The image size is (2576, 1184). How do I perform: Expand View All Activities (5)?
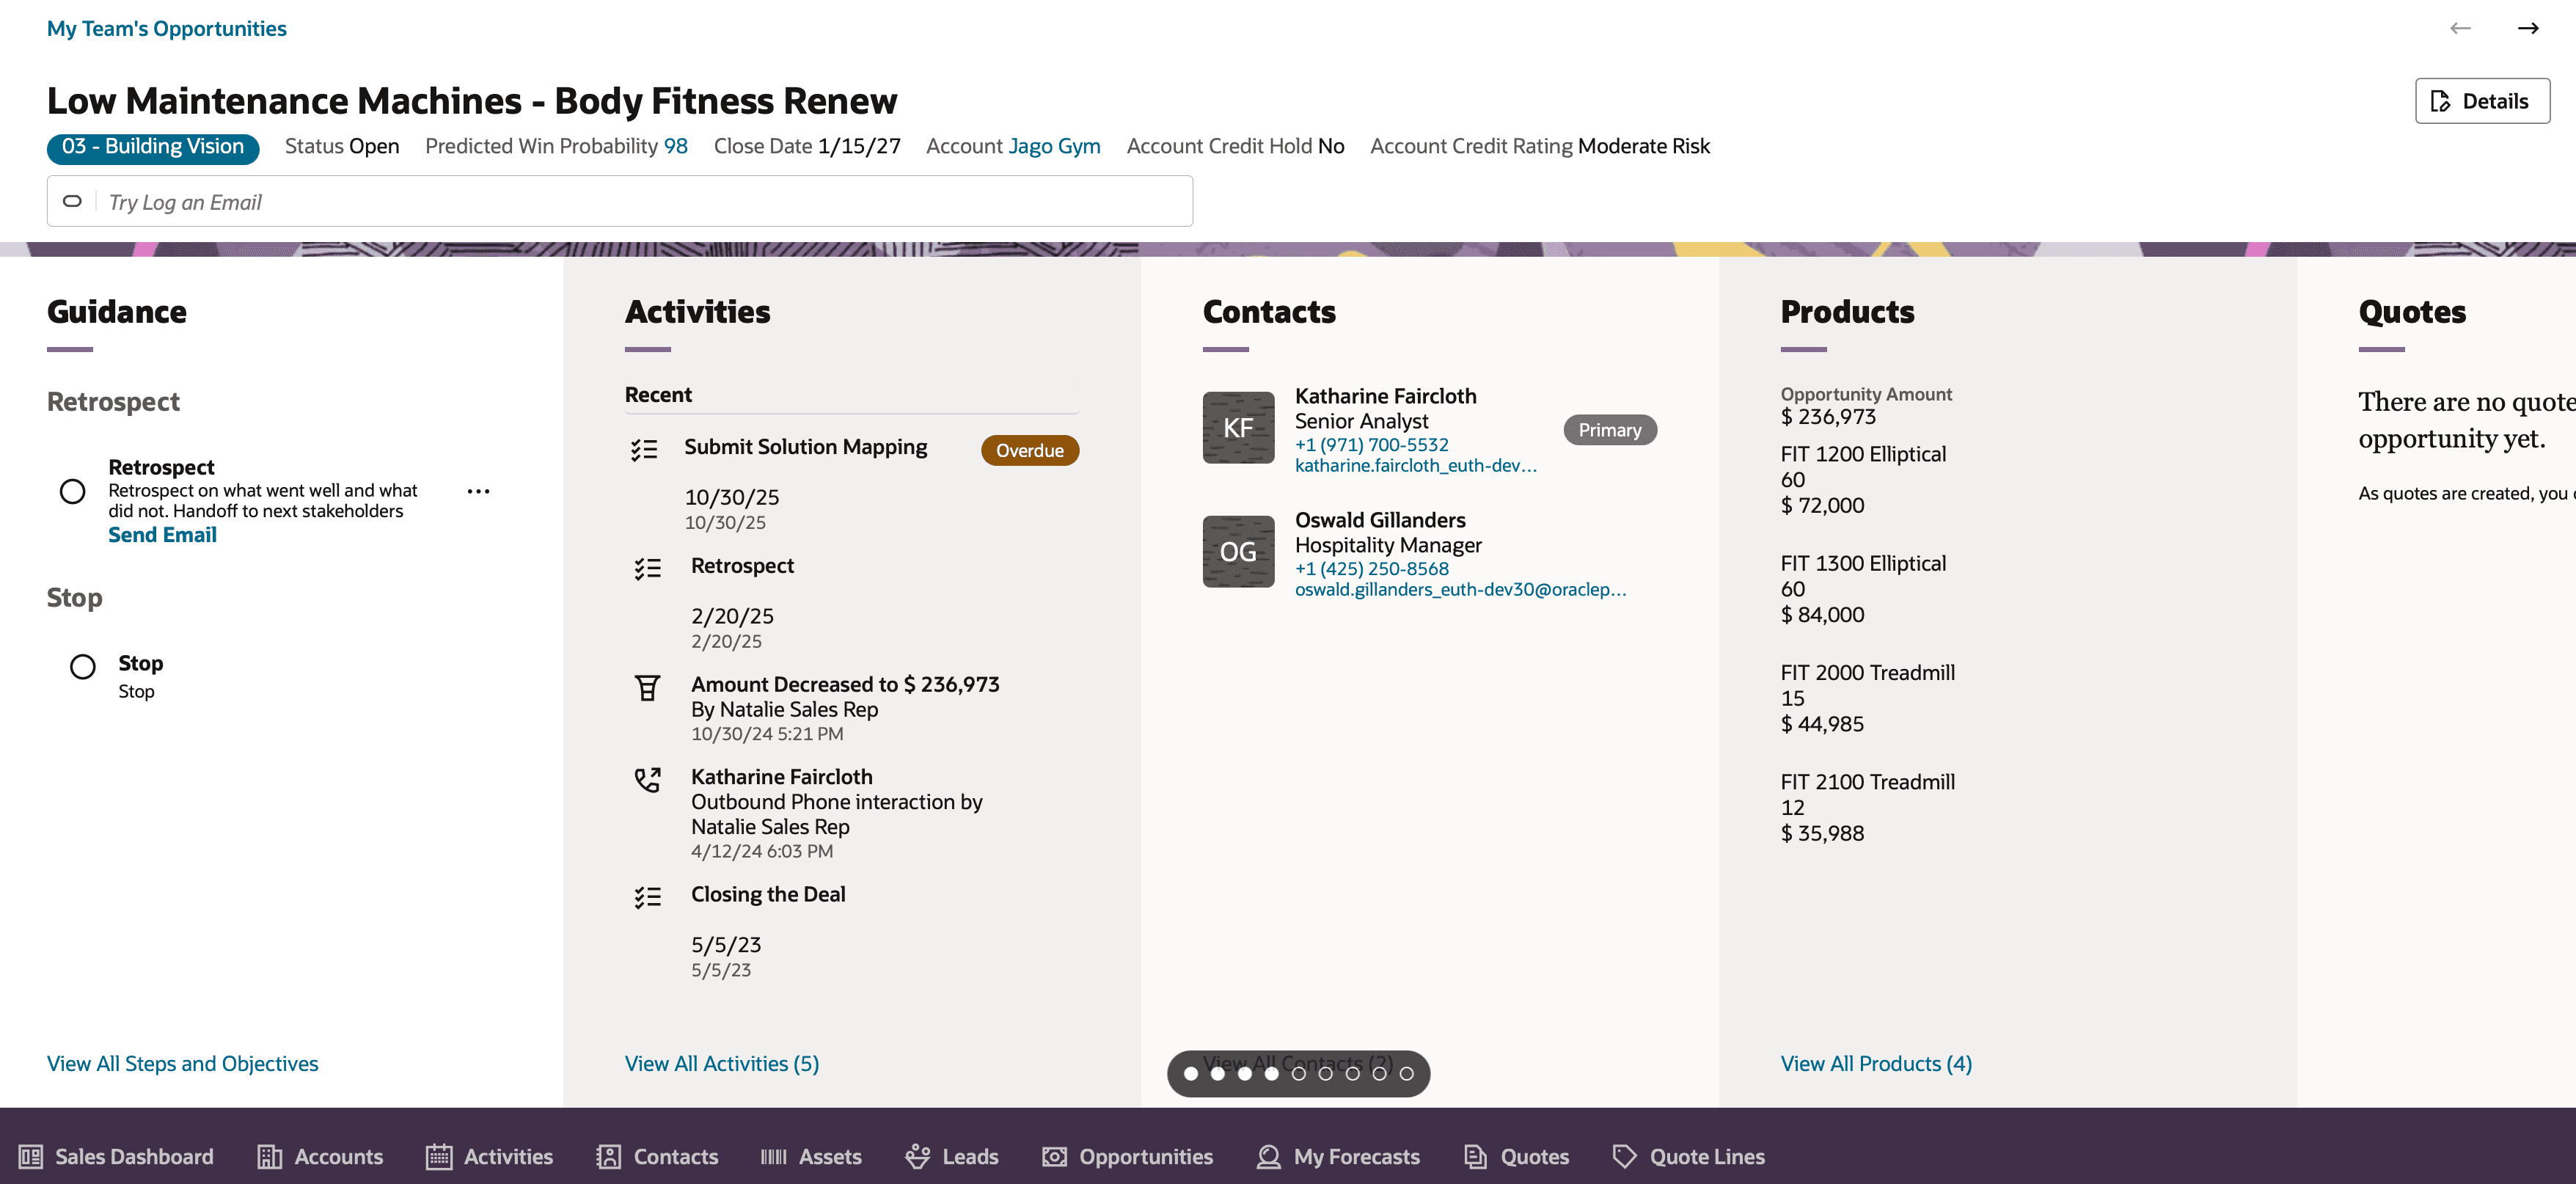[721, 1063]
